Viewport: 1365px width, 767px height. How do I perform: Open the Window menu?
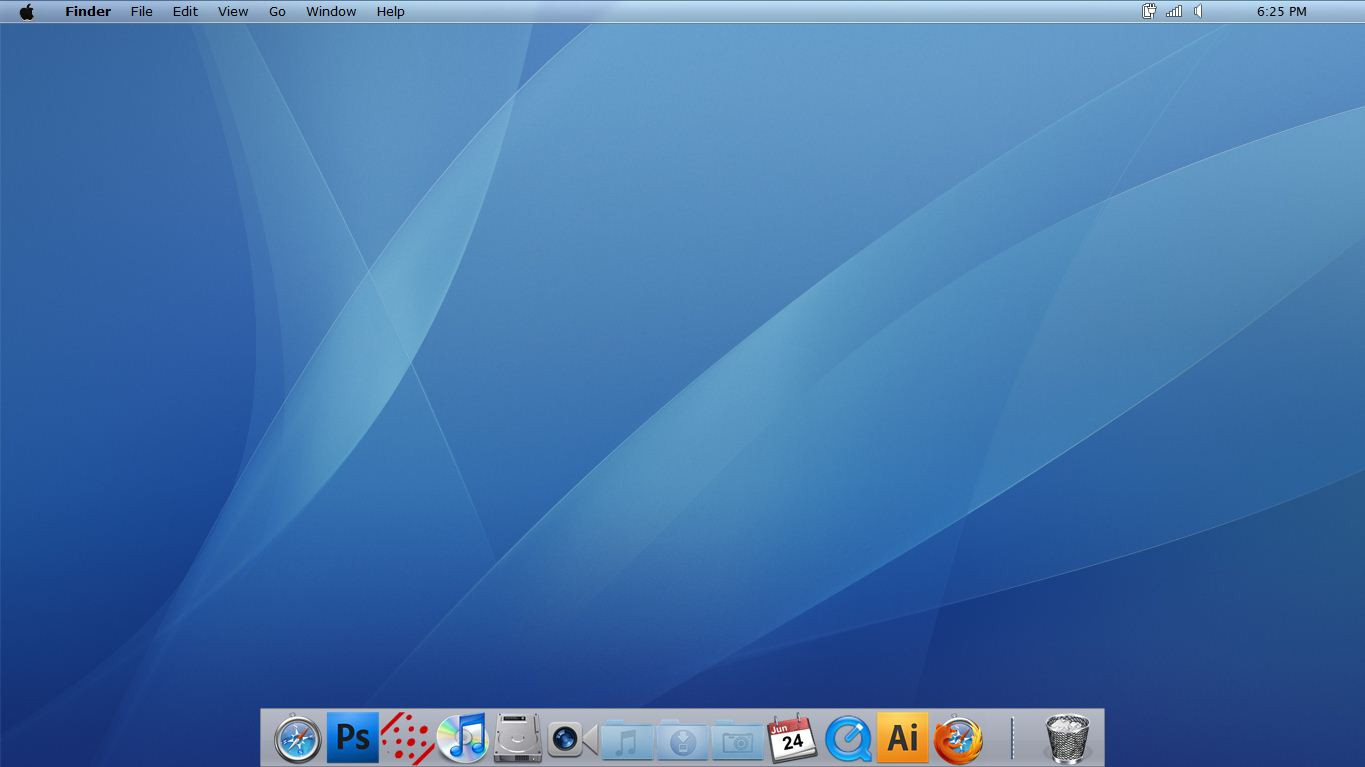[331, 12]
